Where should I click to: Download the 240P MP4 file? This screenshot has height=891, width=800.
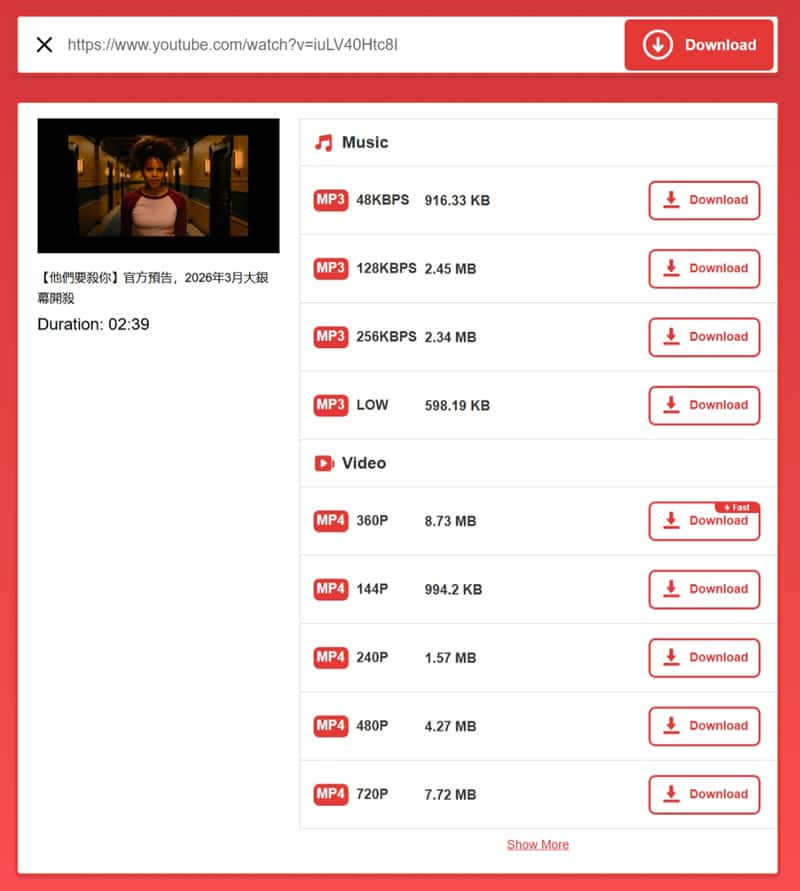[x=704, y=657]
